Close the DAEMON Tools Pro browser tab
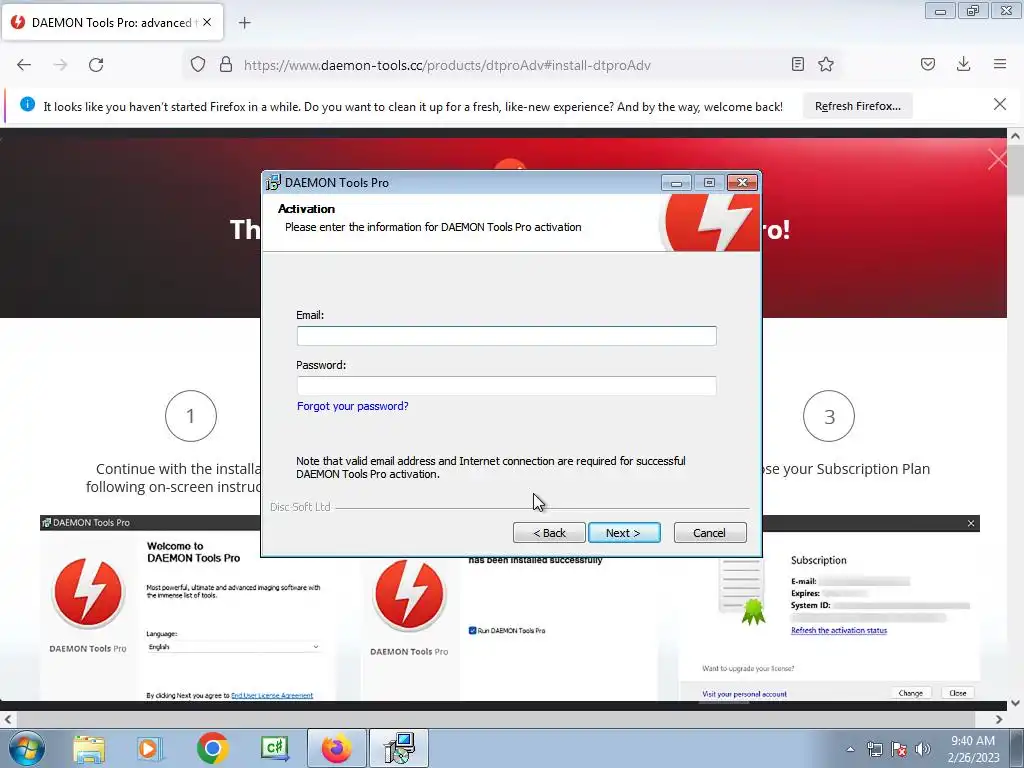Viewport: 1024px width, 768px height. tap(207, 22)
